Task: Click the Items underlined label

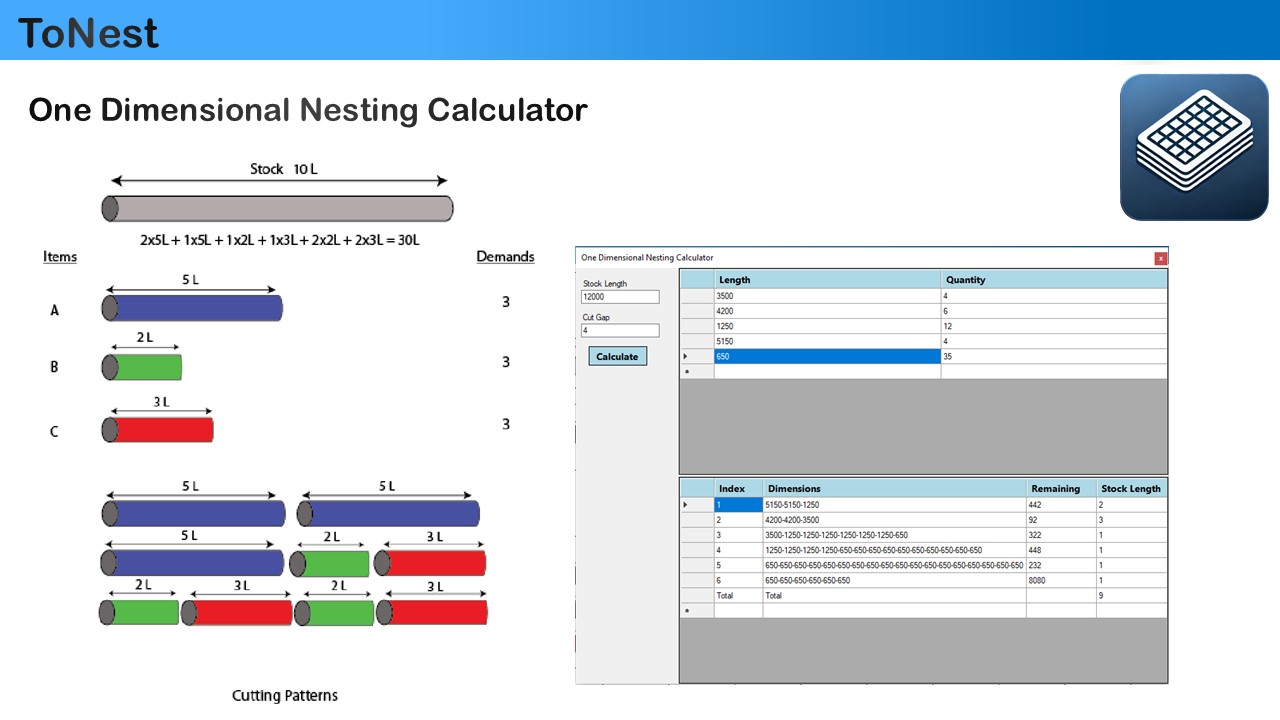Action: click(x=60, y=257)
